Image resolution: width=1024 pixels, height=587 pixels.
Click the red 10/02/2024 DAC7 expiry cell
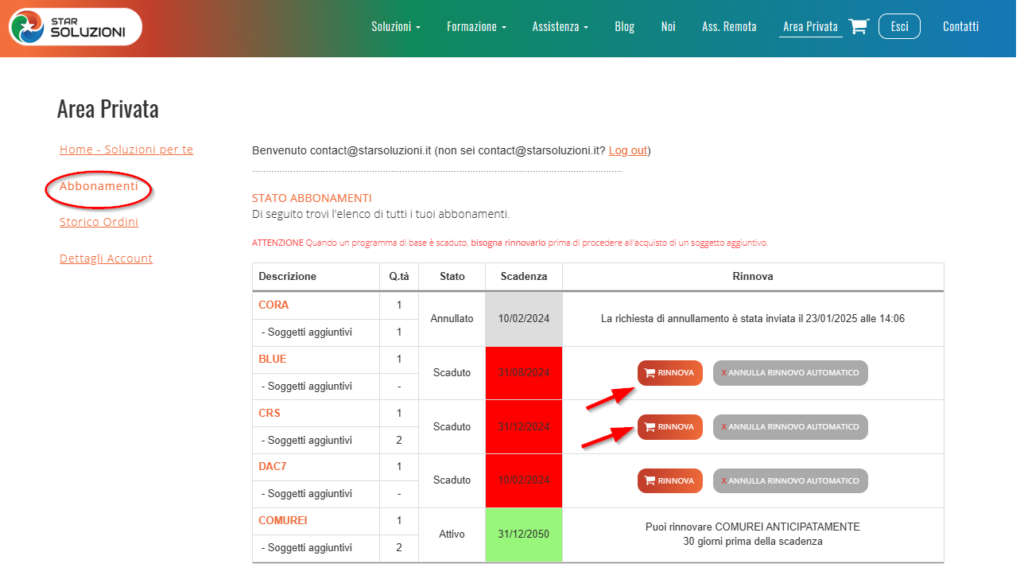pos(524,481)
